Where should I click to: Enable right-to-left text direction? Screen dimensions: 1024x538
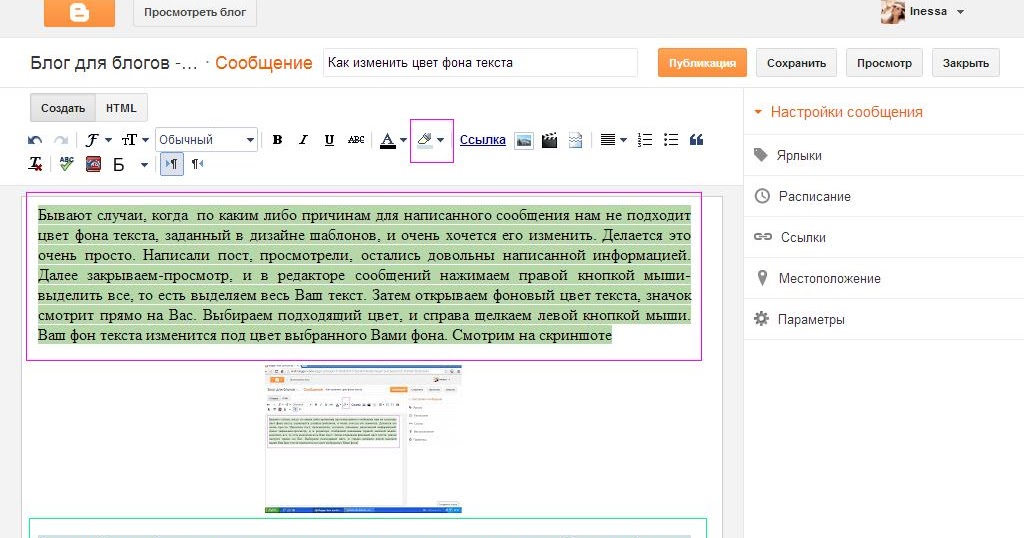(x=197, y=164)
